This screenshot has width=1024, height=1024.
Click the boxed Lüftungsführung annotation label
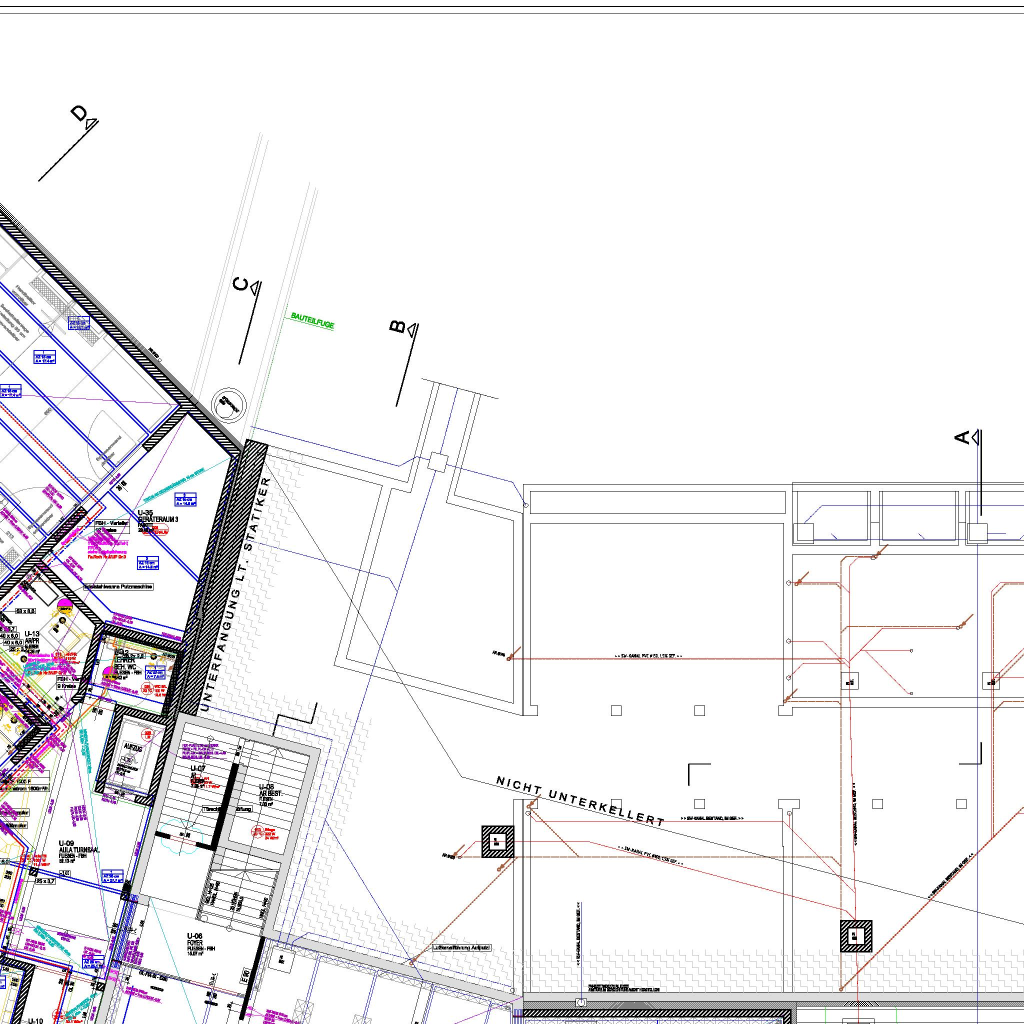(x=460, y=945)
